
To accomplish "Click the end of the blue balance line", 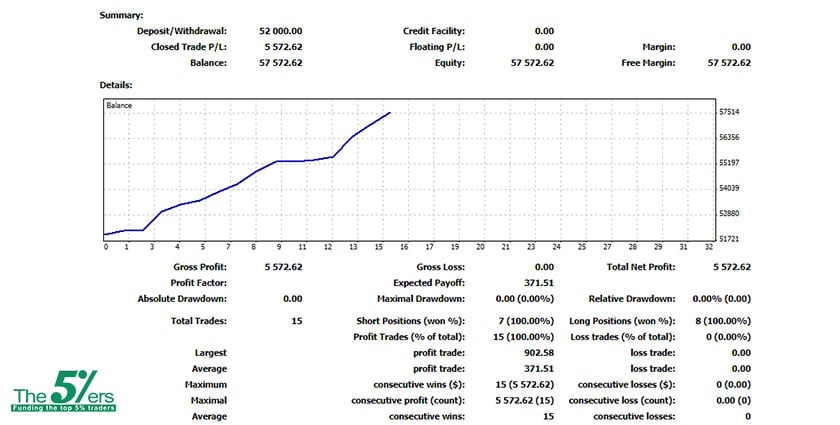I will tap(390, 113).
